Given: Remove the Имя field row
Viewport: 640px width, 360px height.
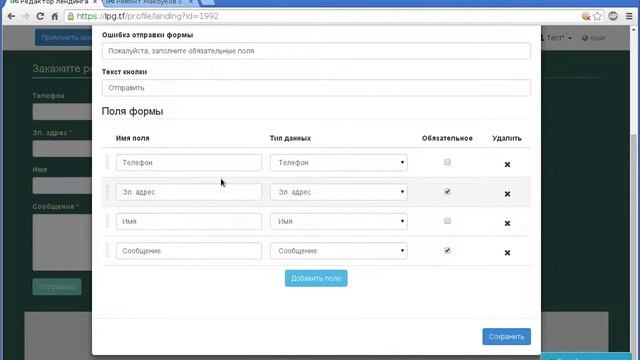Looking at the screenshot, I should pyautogui.click(x=507, y=223).
